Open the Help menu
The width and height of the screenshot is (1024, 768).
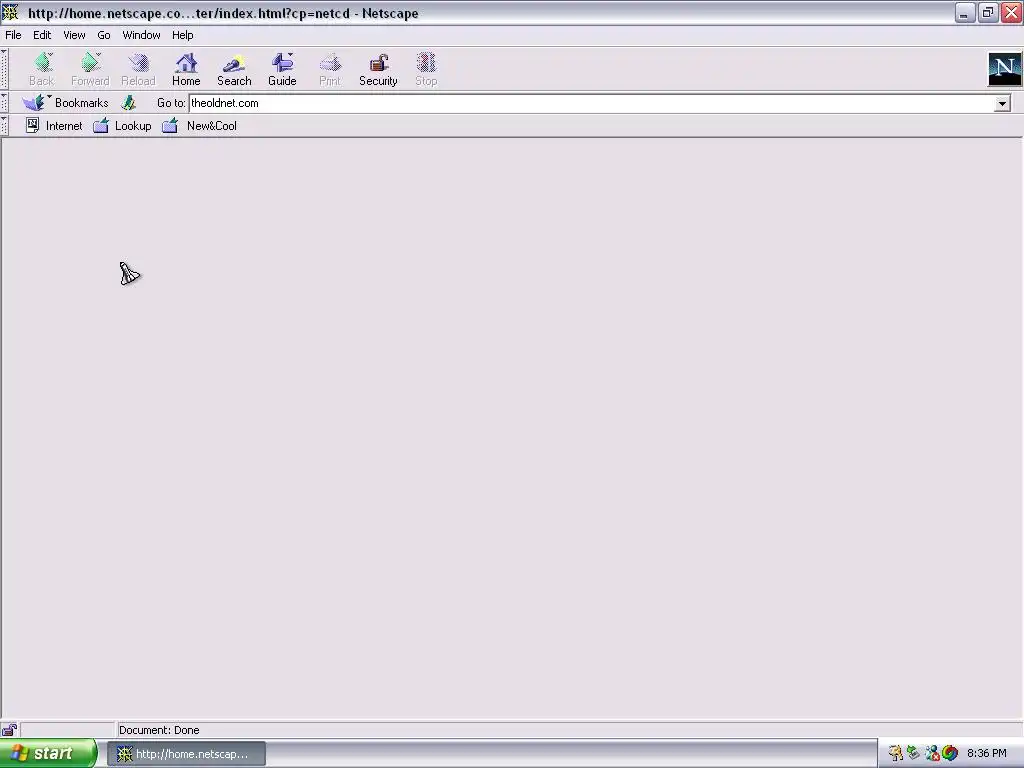pos(182,35)
